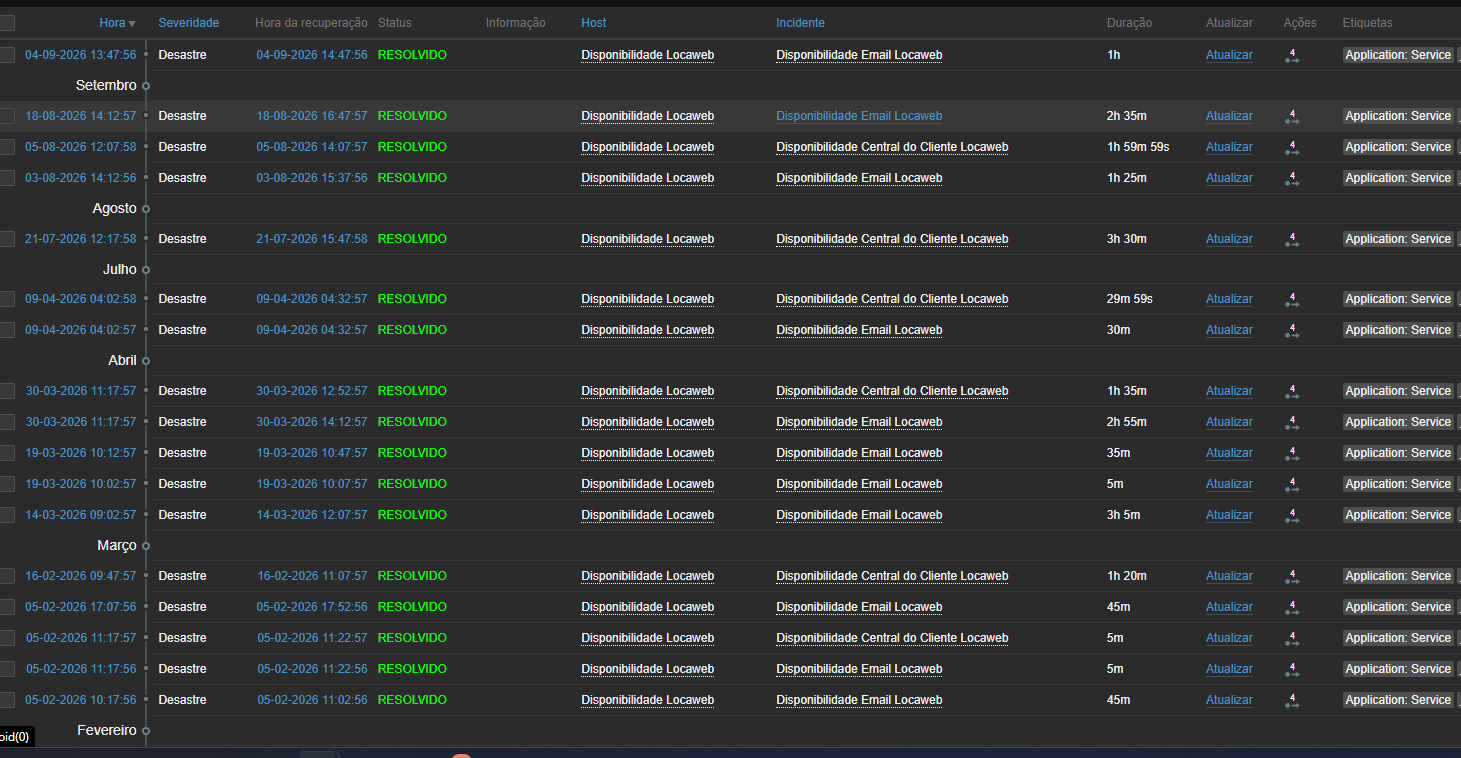
Task: Check the box for 21-07-2026 12:17:58 row
Action: click(7, 239)
